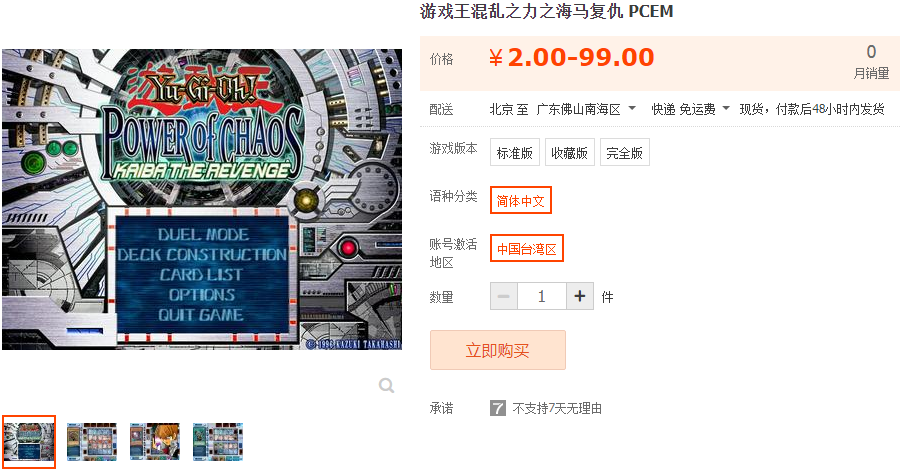Open the 快递 免运费 shipping method dropdown
The height and width of the screenshot is (471, 903).
click(690, 109)
